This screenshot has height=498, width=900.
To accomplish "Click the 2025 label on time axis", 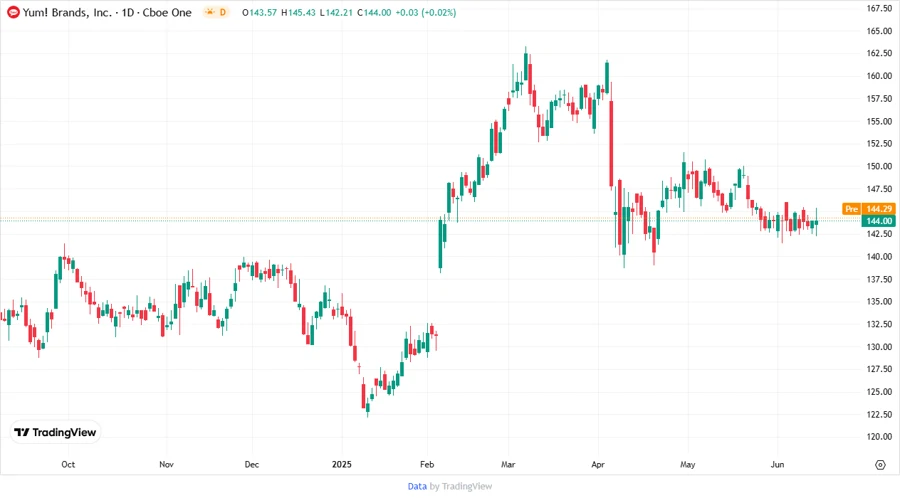I will [x=342, y=464].
